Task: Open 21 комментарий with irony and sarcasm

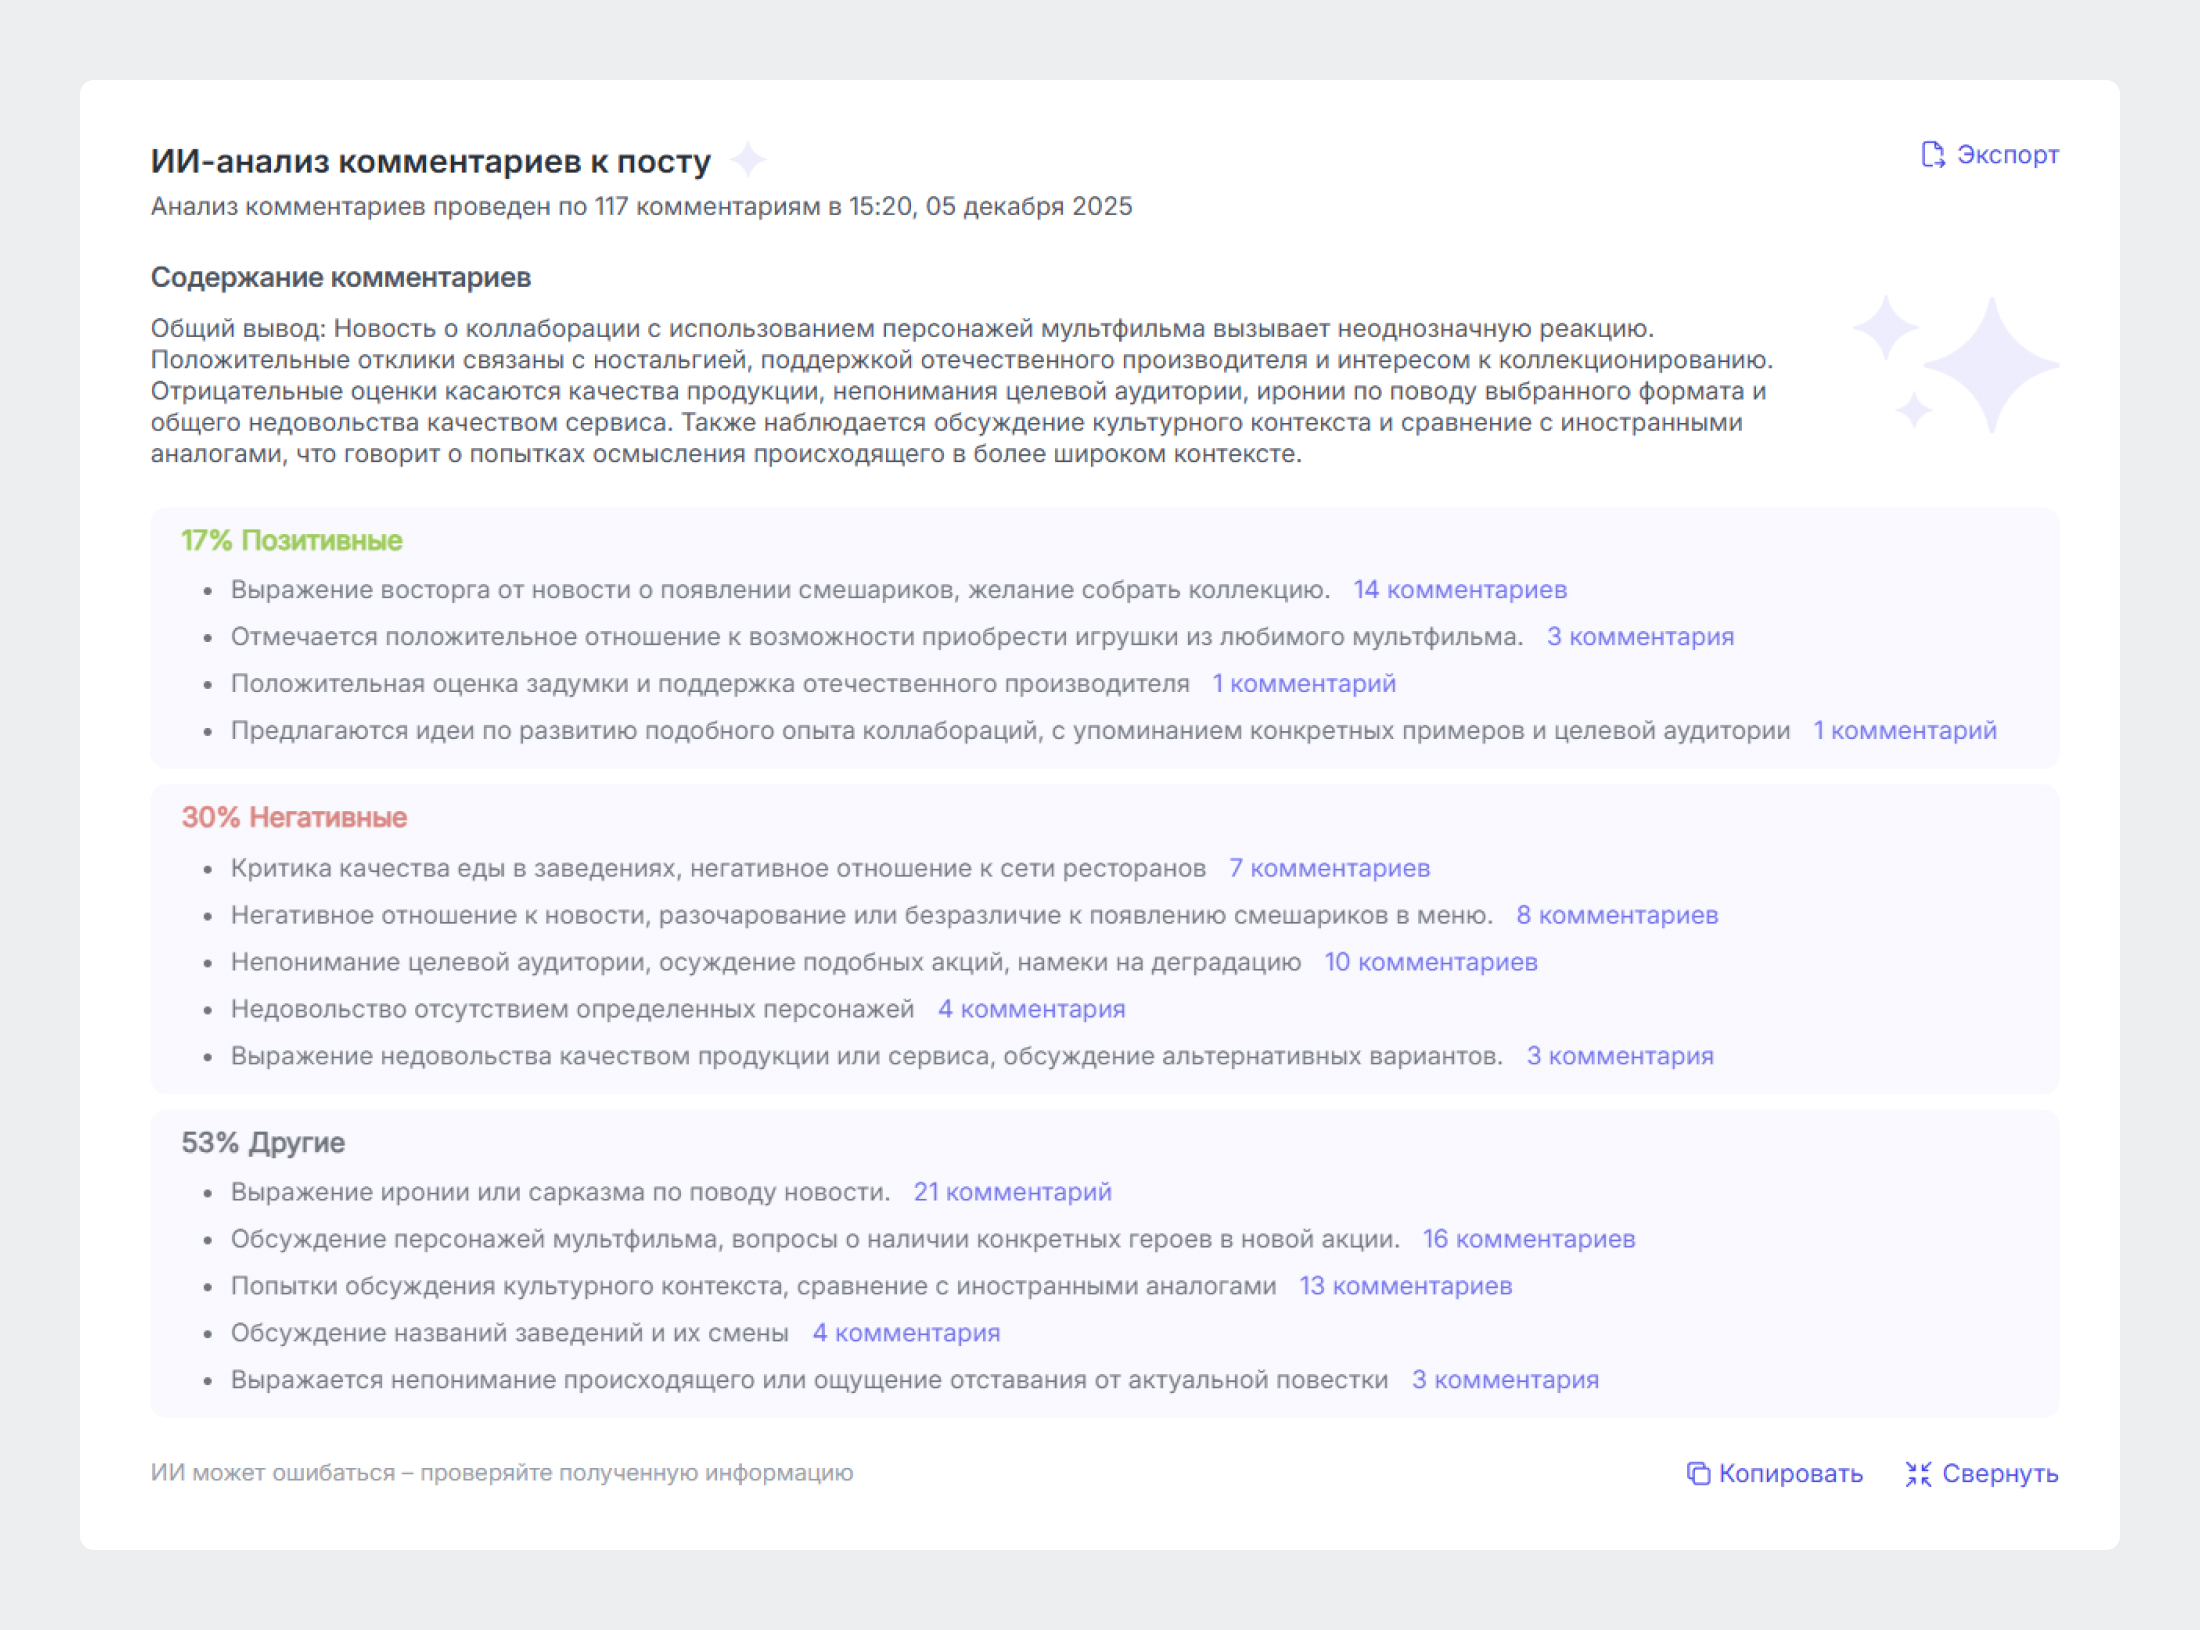Action: tap(1012, 1191)
